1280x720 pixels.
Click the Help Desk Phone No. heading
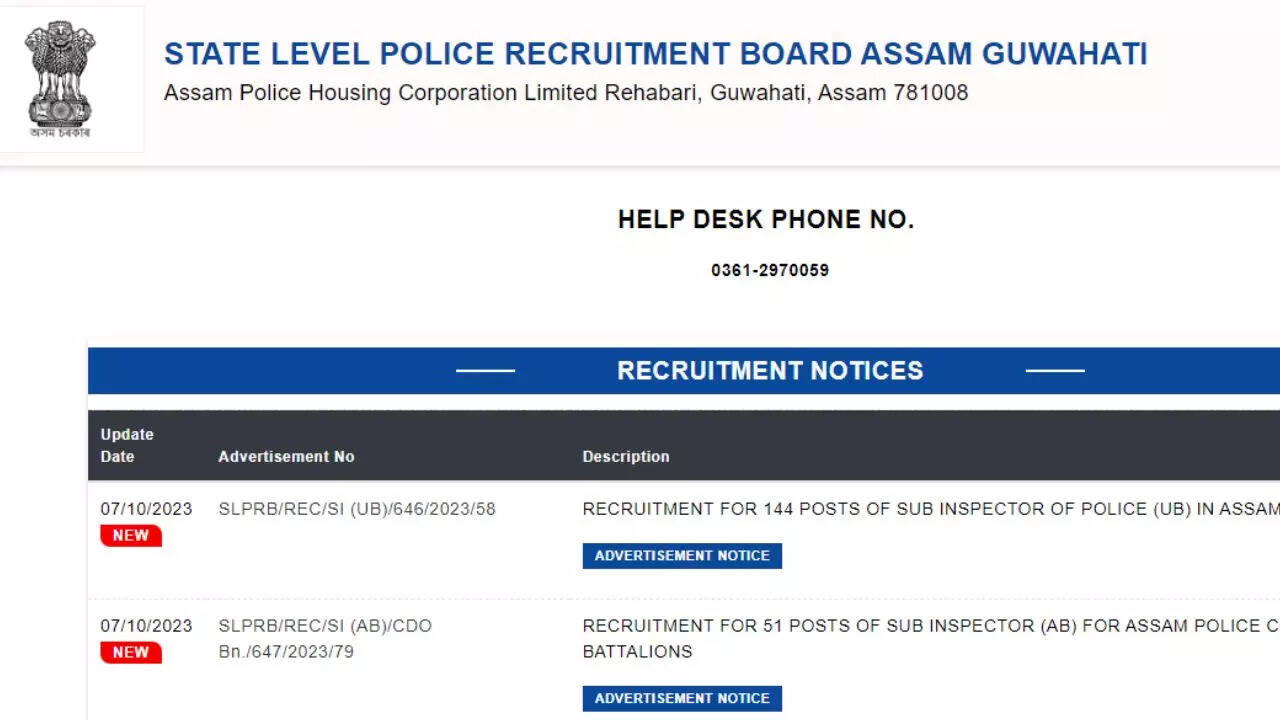(x=766, y=220)
